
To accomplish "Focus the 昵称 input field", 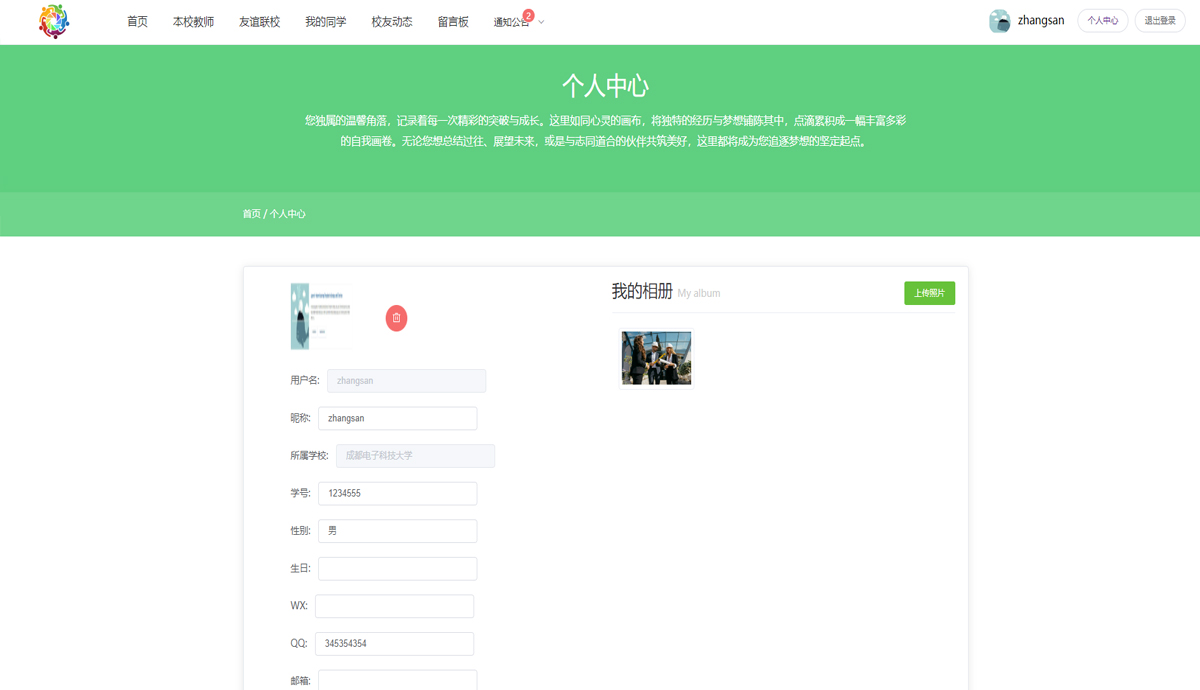I will tap(397, 418).
